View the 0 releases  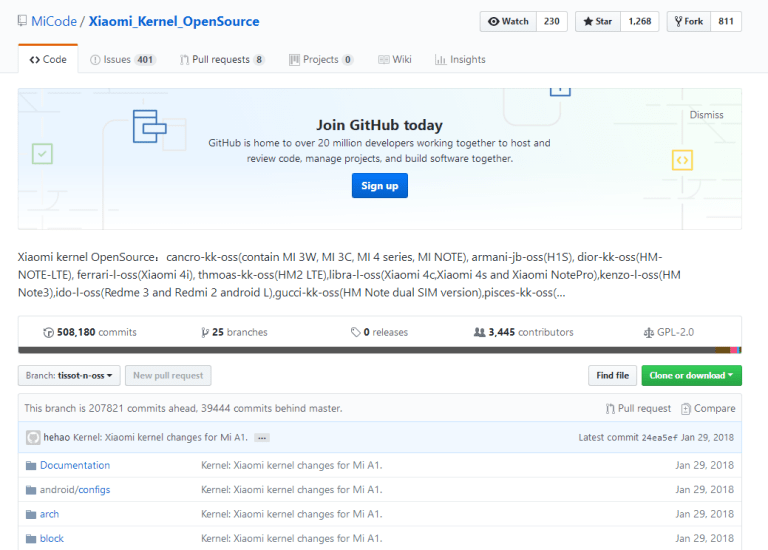pyautogui.click(x=380, y=333)
